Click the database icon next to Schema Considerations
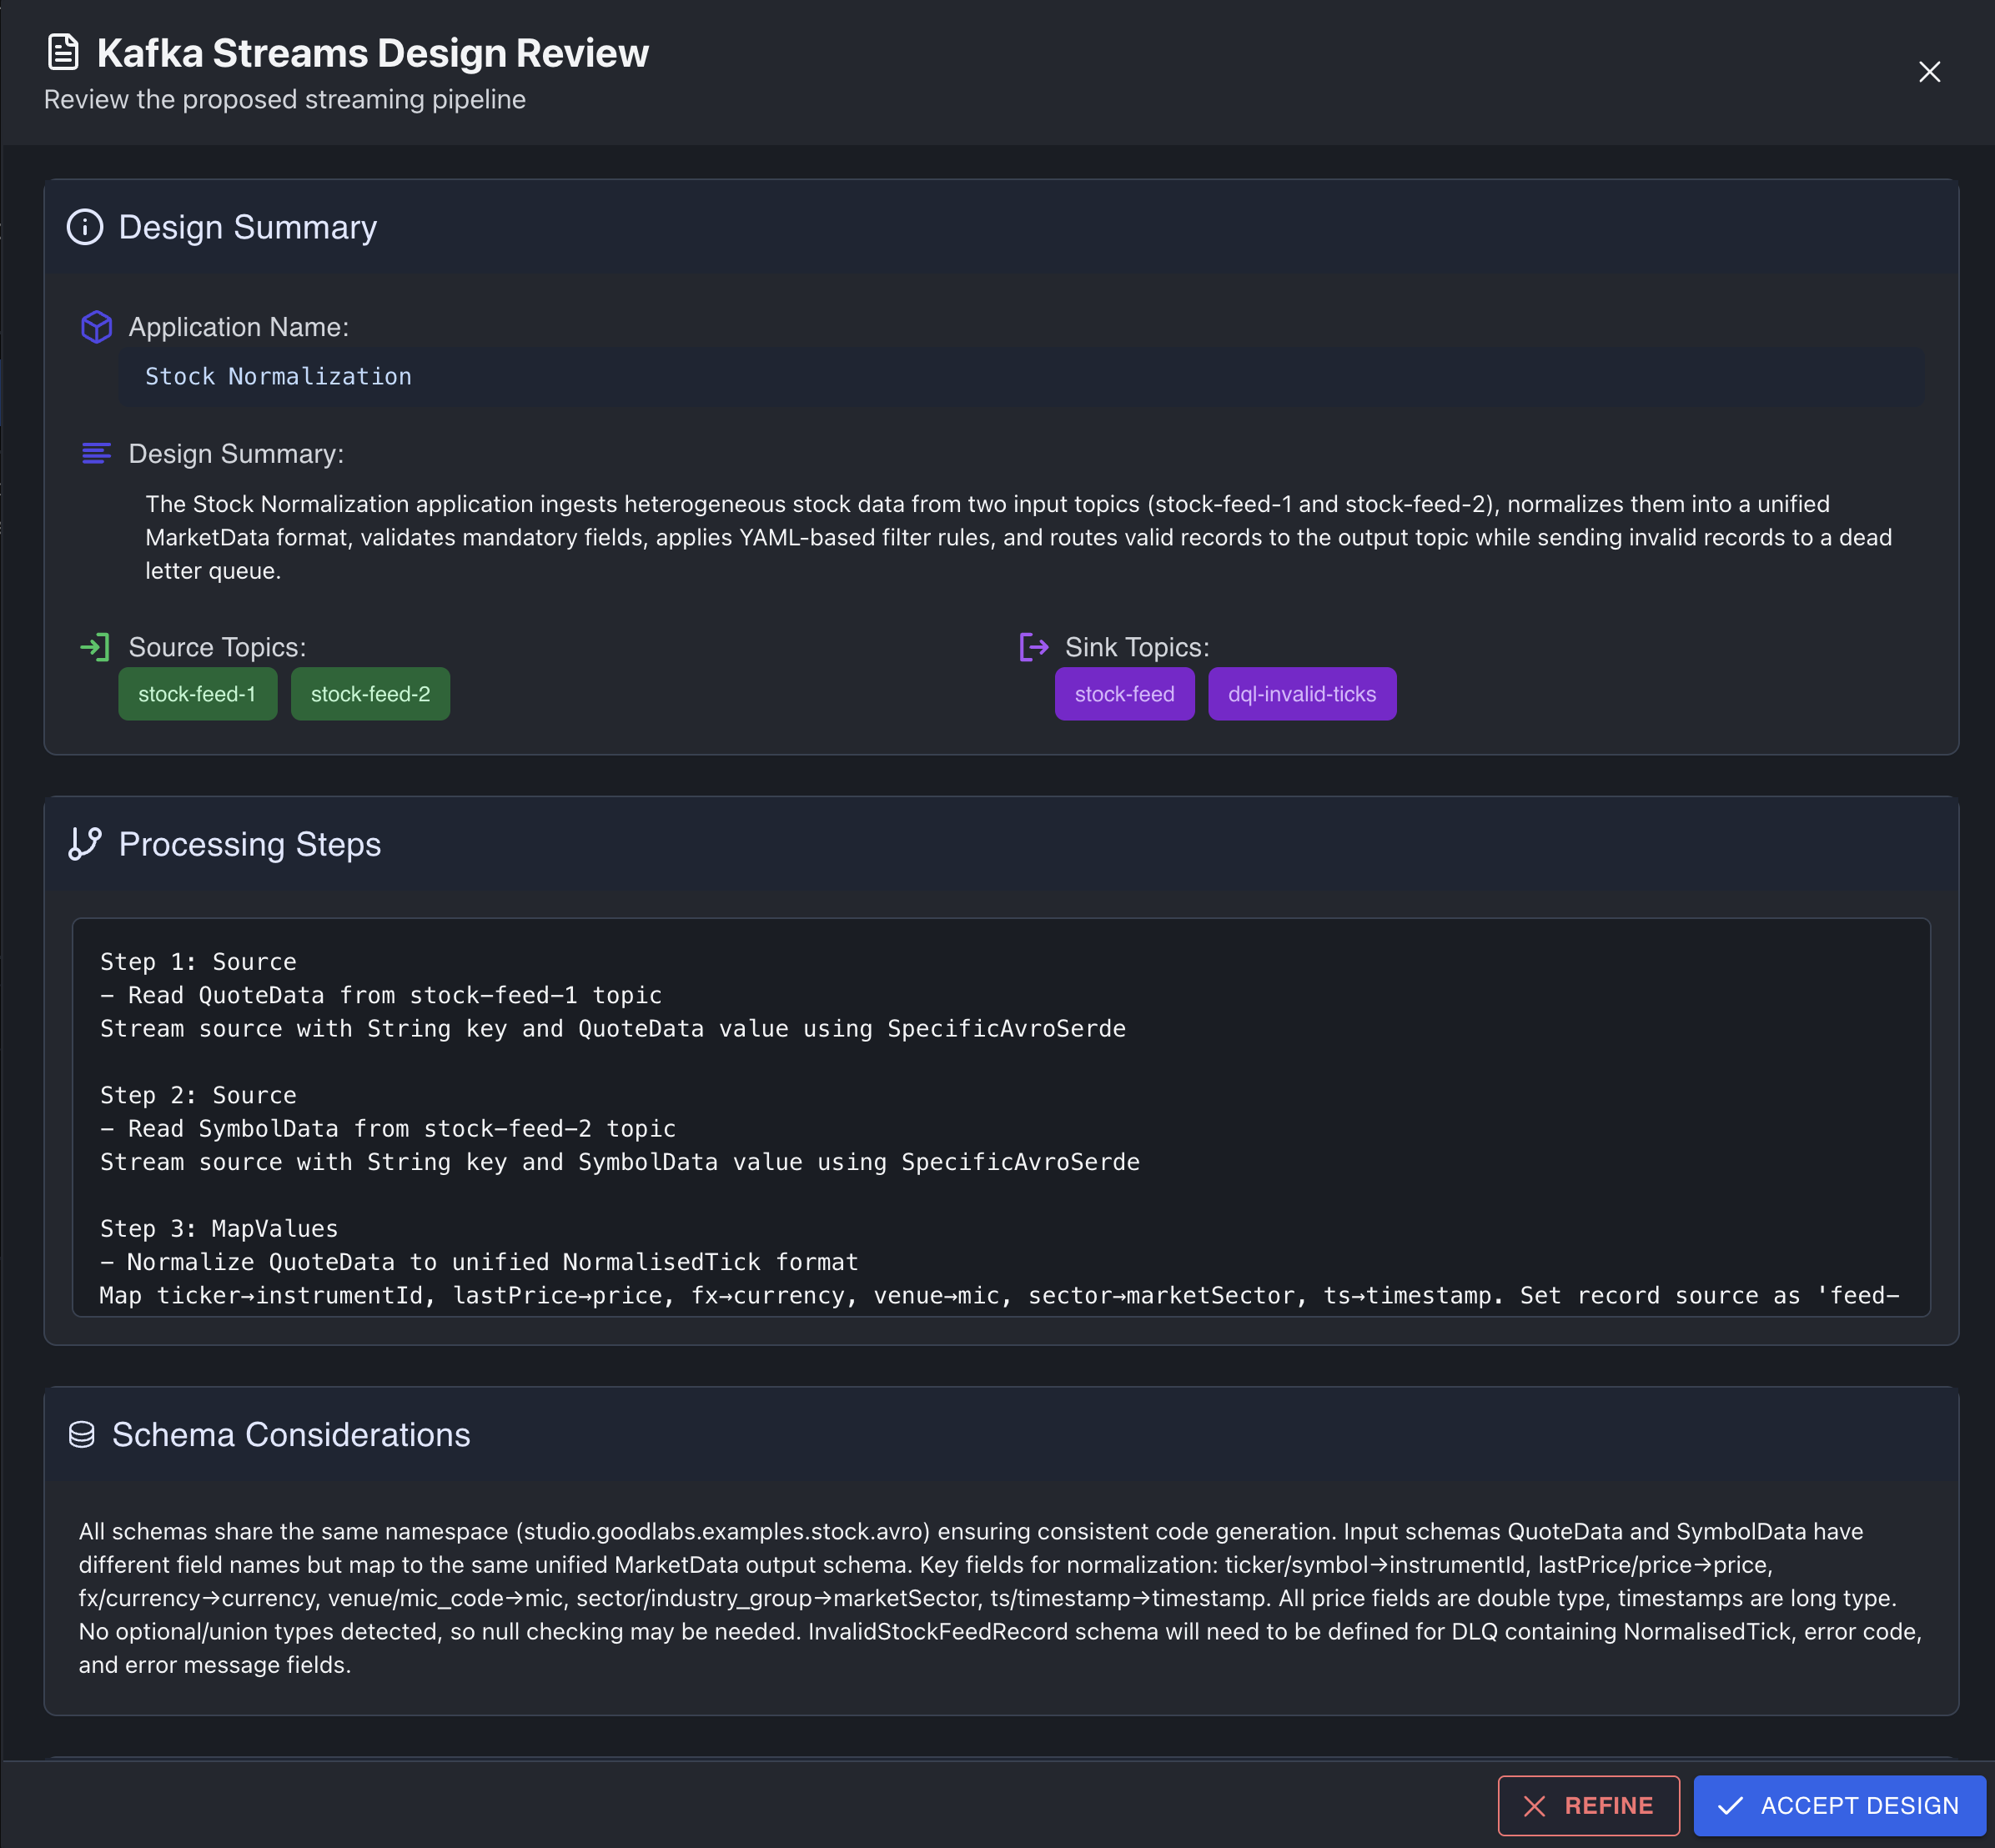The height and width of the screenshot is (1848, 1995). (x=82, y=1435)
